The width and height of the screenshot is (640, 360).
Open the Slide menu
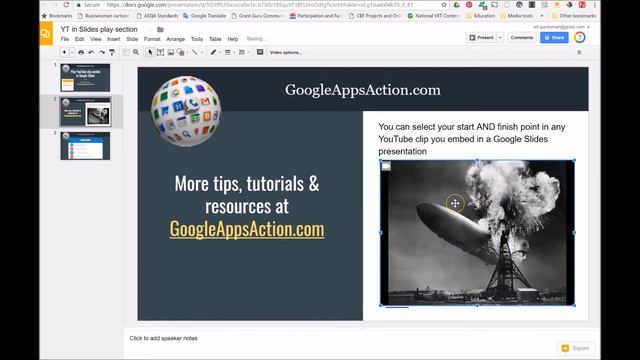132,39
